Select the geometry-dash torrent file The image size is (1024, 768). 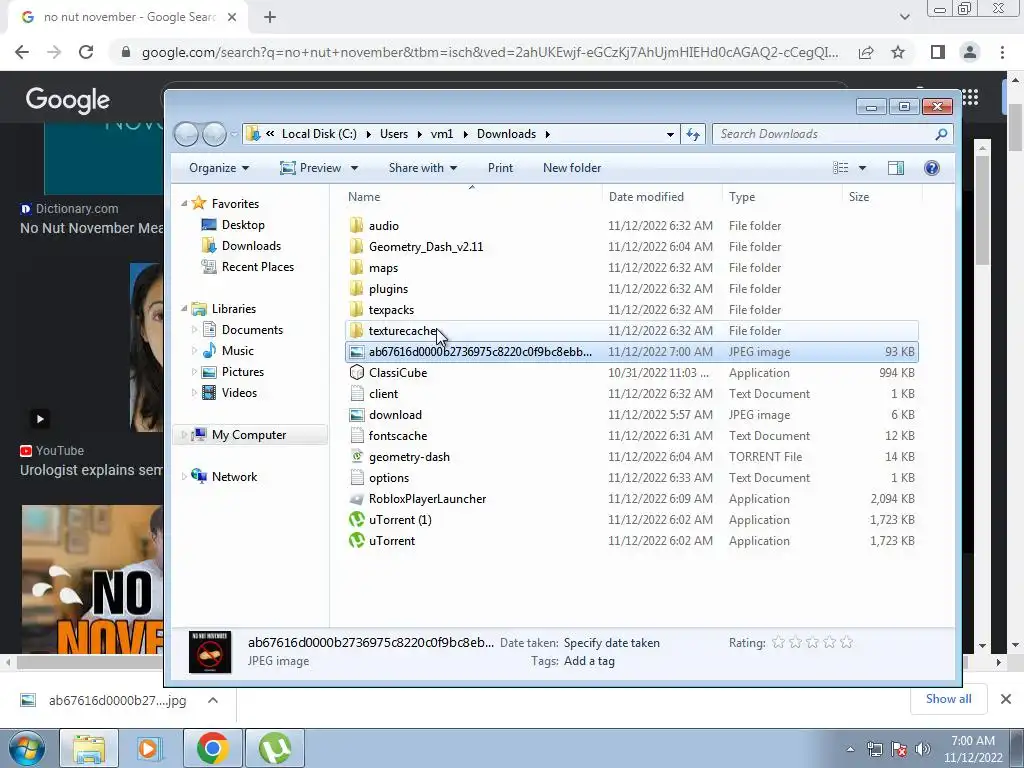(x=409, y=457)
